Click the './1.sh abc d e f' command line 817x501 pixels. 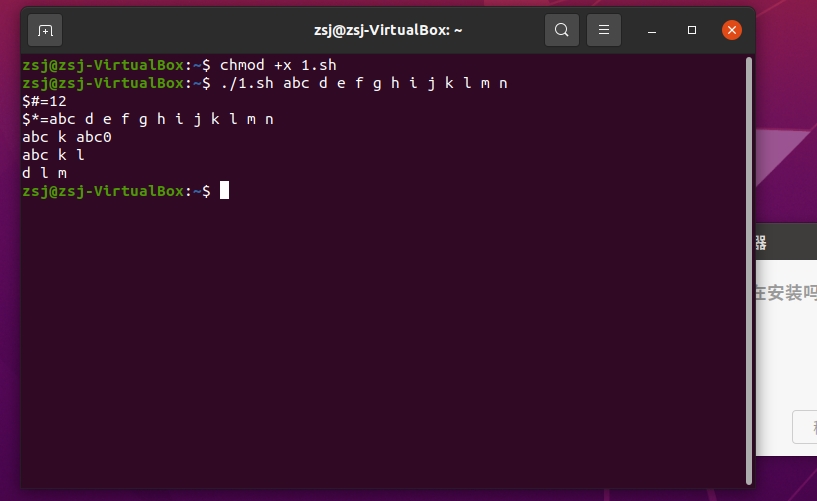pos(364,83)
